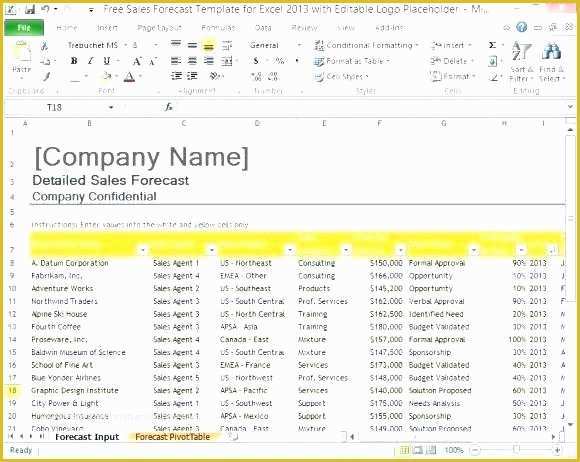Open Format as Table gallery
This screenshot has height=462, width=580.
coord(352,61)
